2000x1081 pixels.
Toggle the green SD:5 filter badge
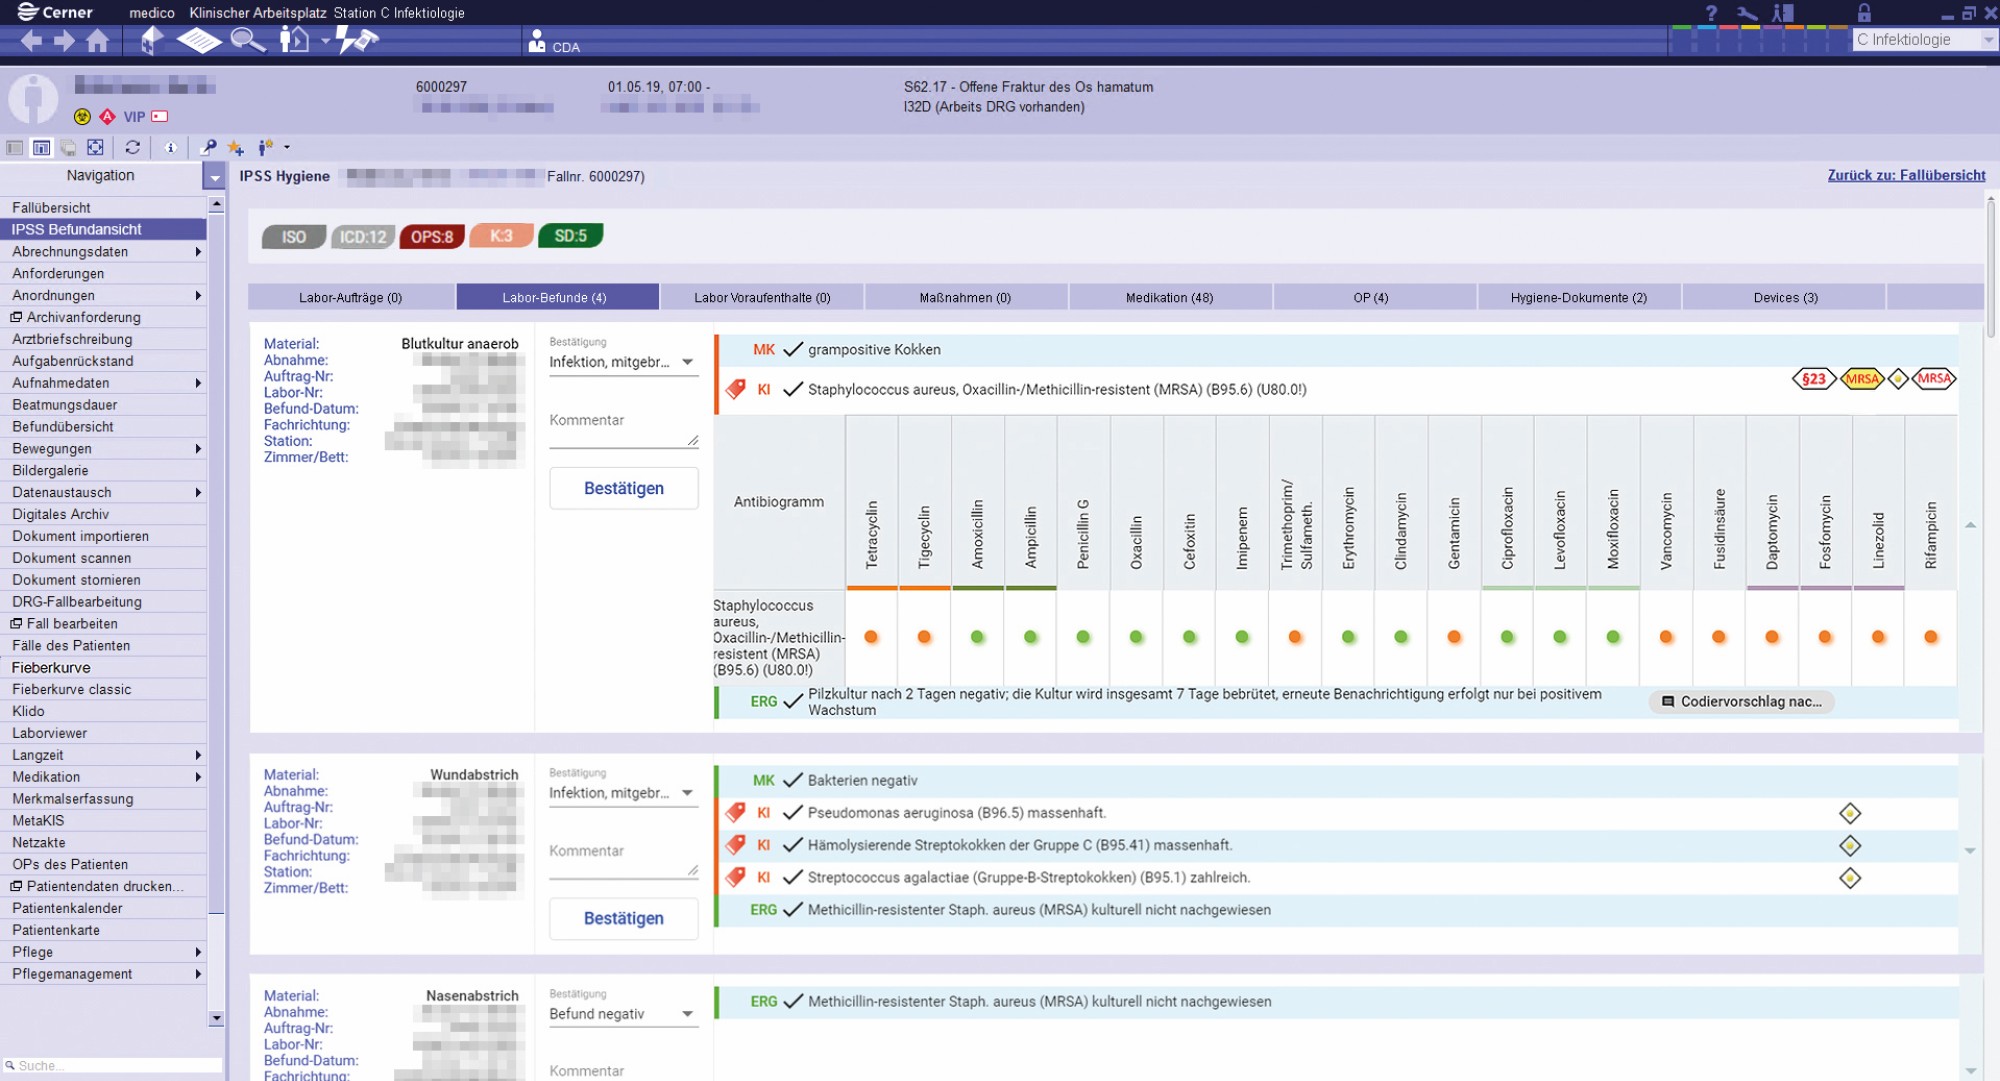[x=571, y=236]
